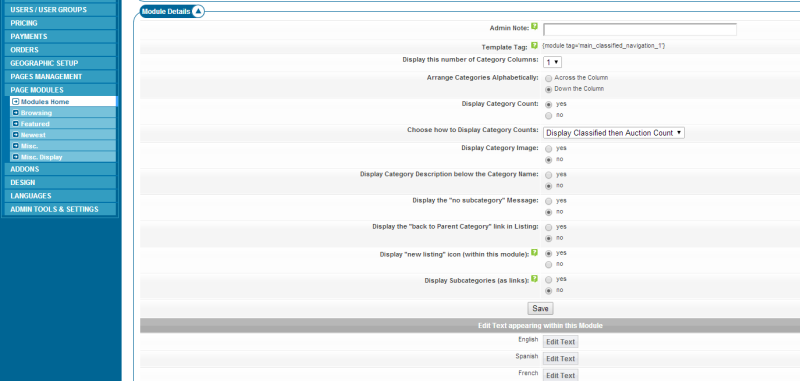Disable Category Description below Category Name

pyautogui.click(x=548, y=186)
